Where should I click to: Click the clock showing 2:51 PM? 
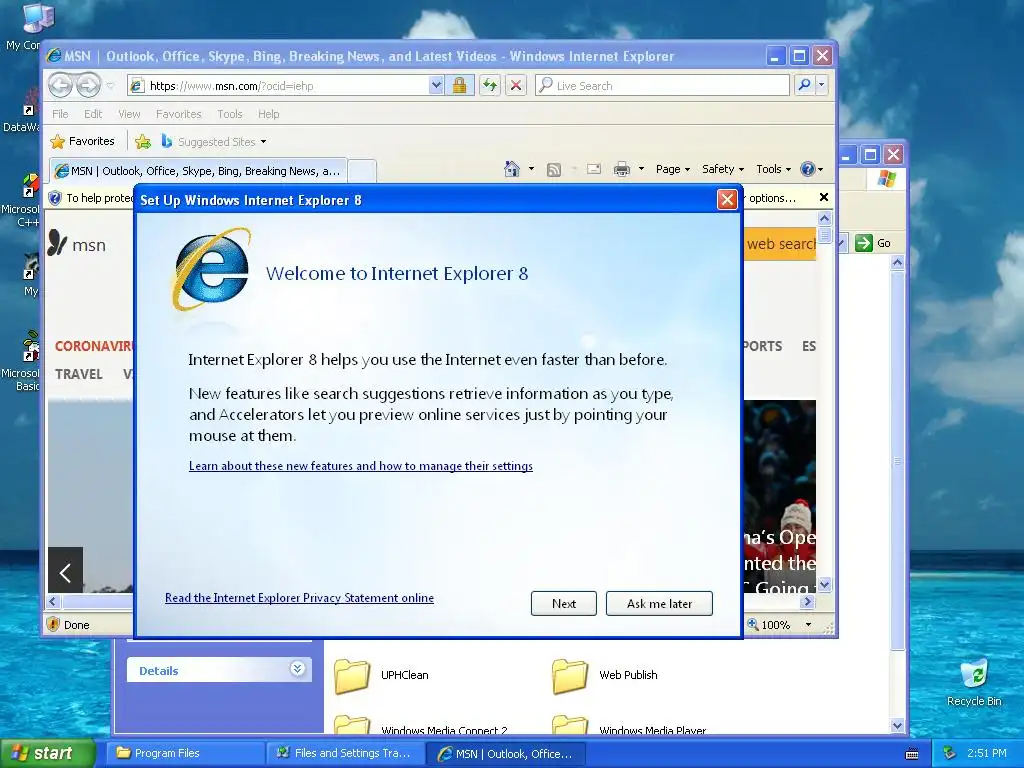[986, 753]
